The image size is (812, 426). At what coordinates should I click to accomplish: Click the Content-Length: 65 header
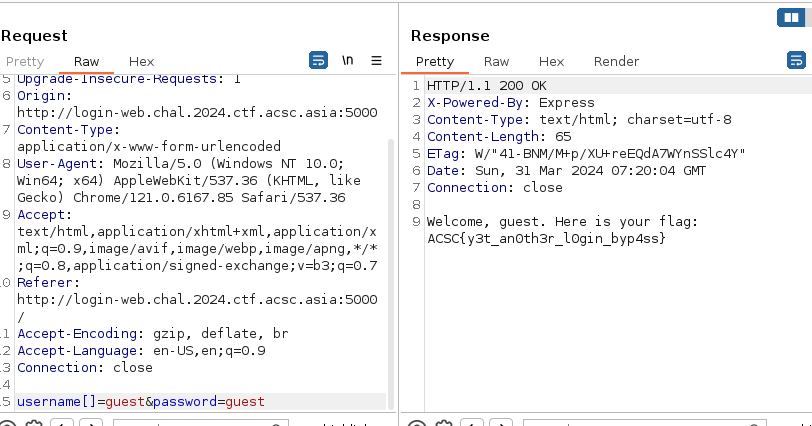pos(499,137)
